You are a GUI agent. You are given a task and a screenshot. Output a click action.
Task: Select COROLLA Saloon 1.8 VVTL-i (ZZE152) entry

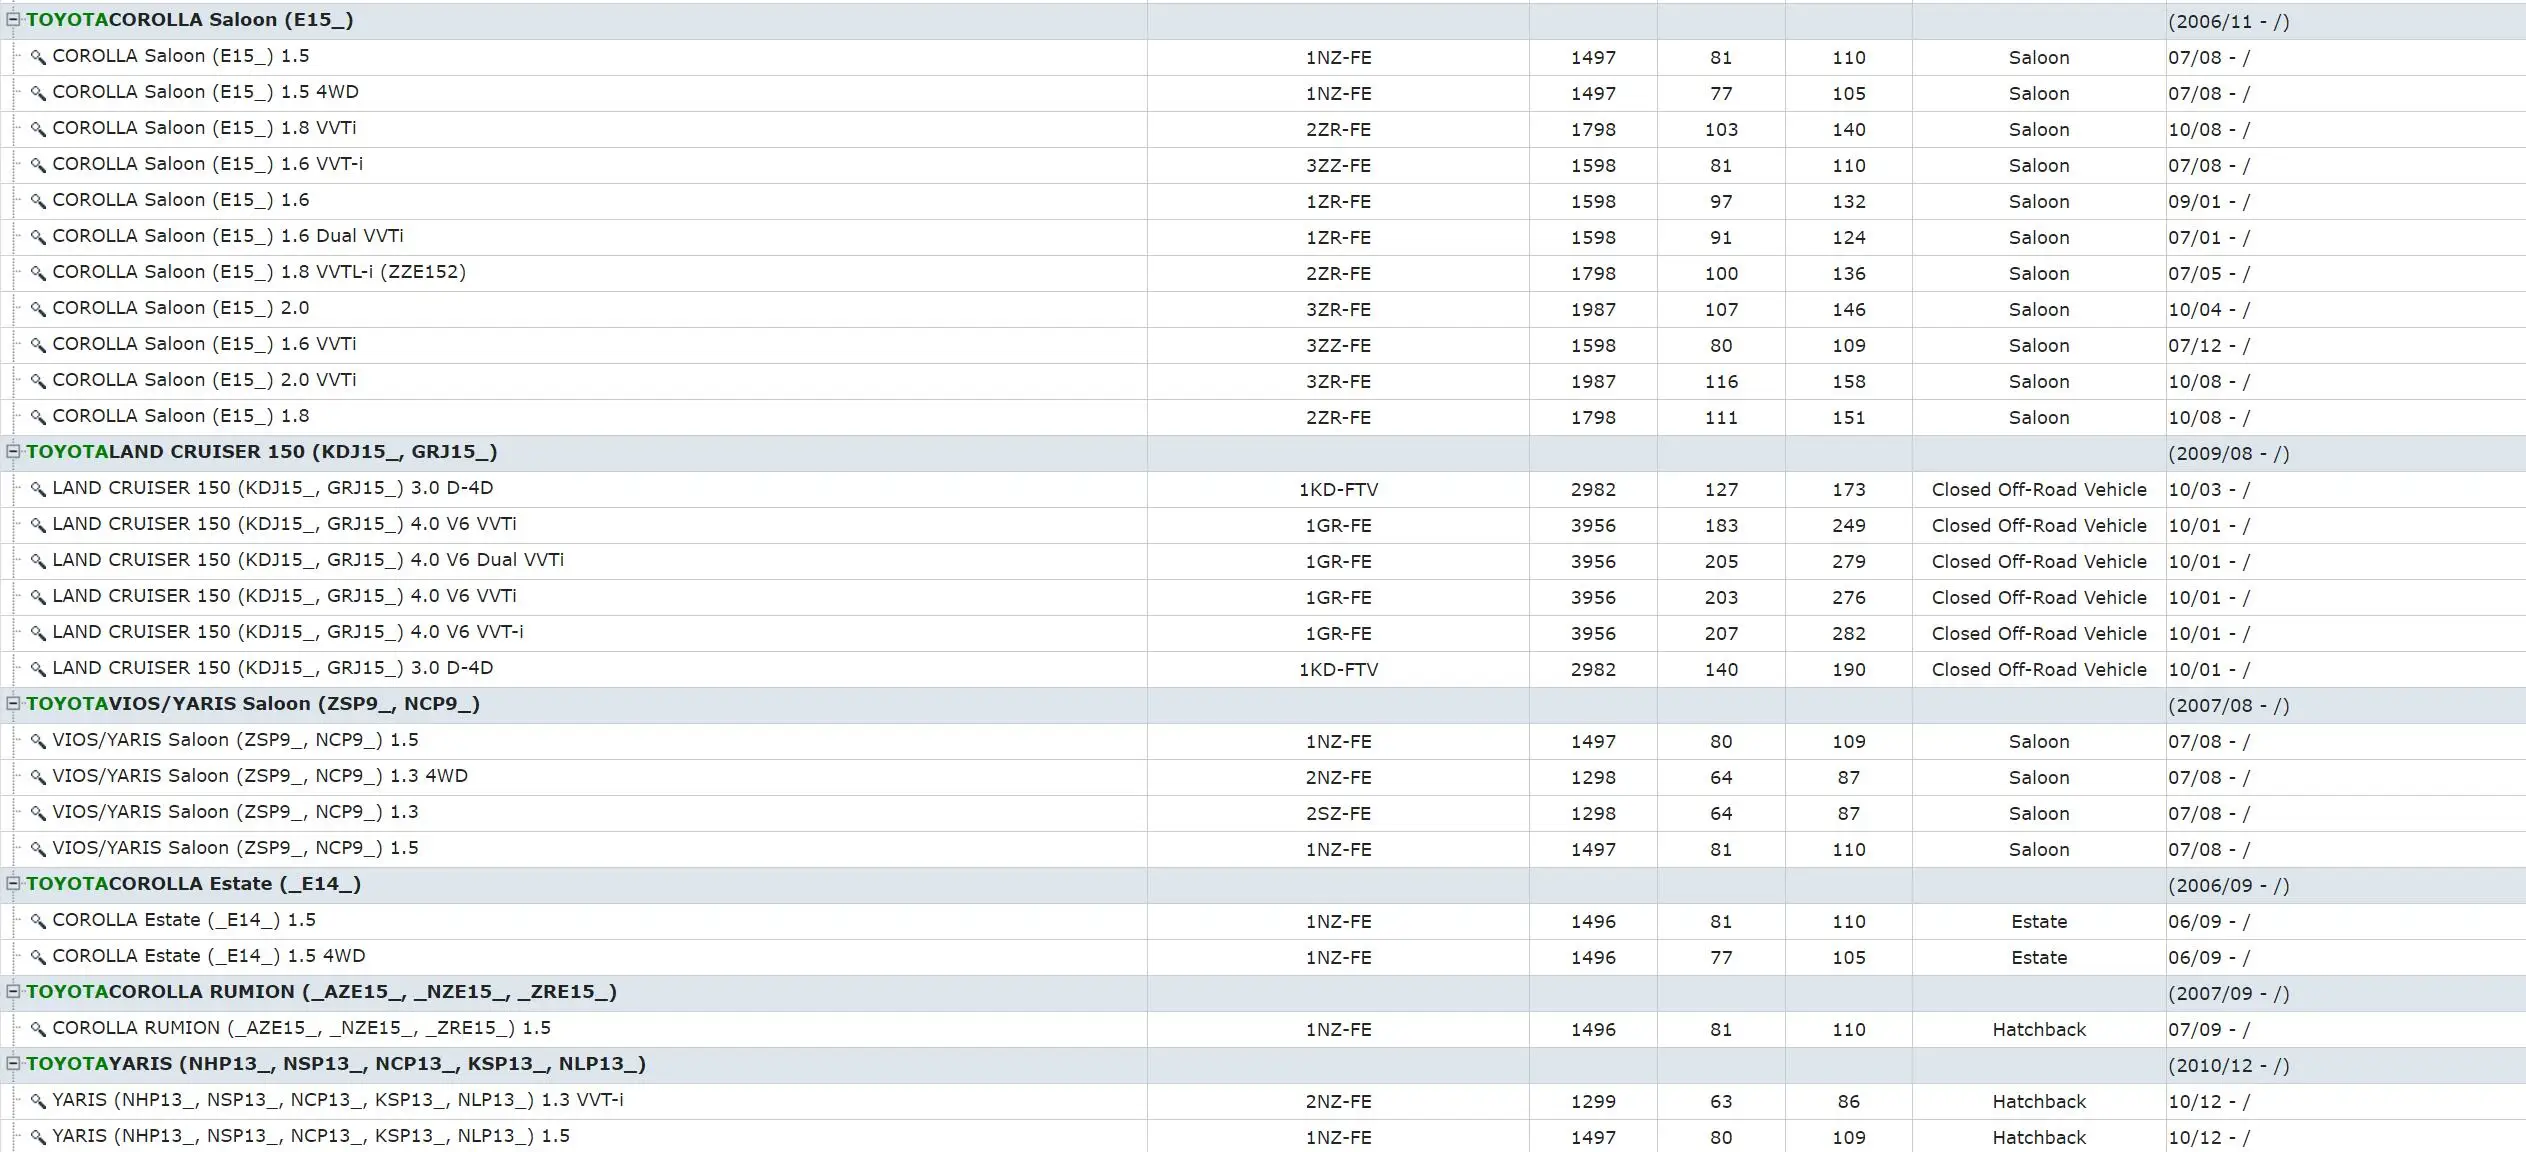click(259, 272)
